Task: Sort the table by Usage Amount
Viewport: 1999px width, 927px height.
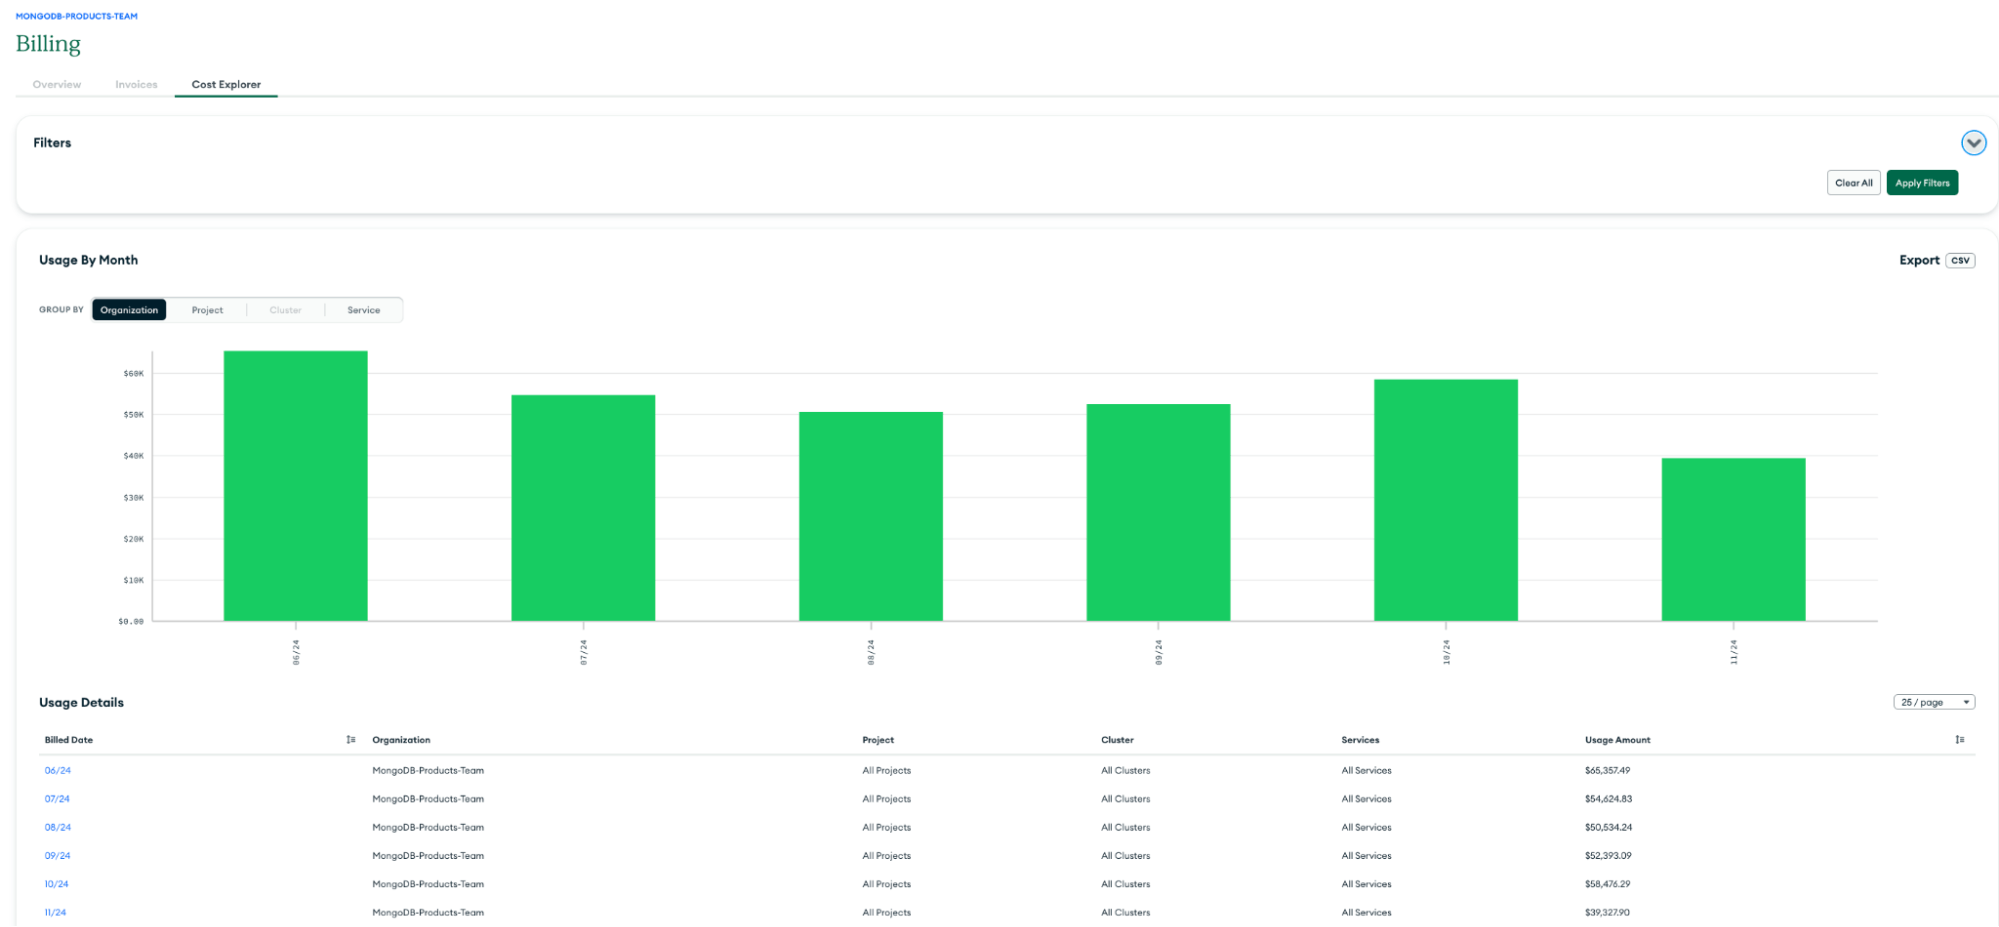Action: pyautogui.click(x=1959, y=739)
